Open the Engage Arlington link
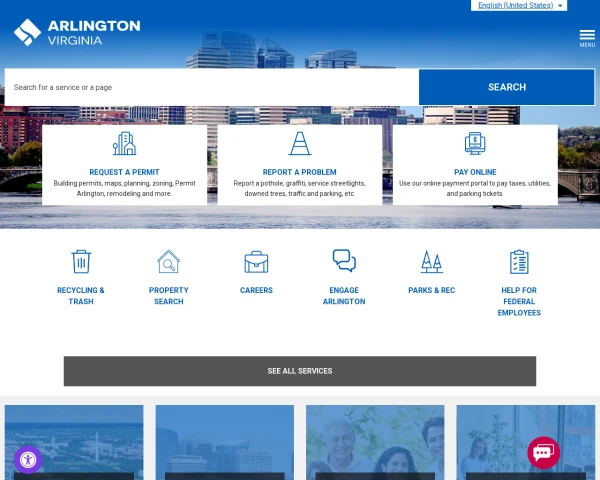 (x=344, y=296)
